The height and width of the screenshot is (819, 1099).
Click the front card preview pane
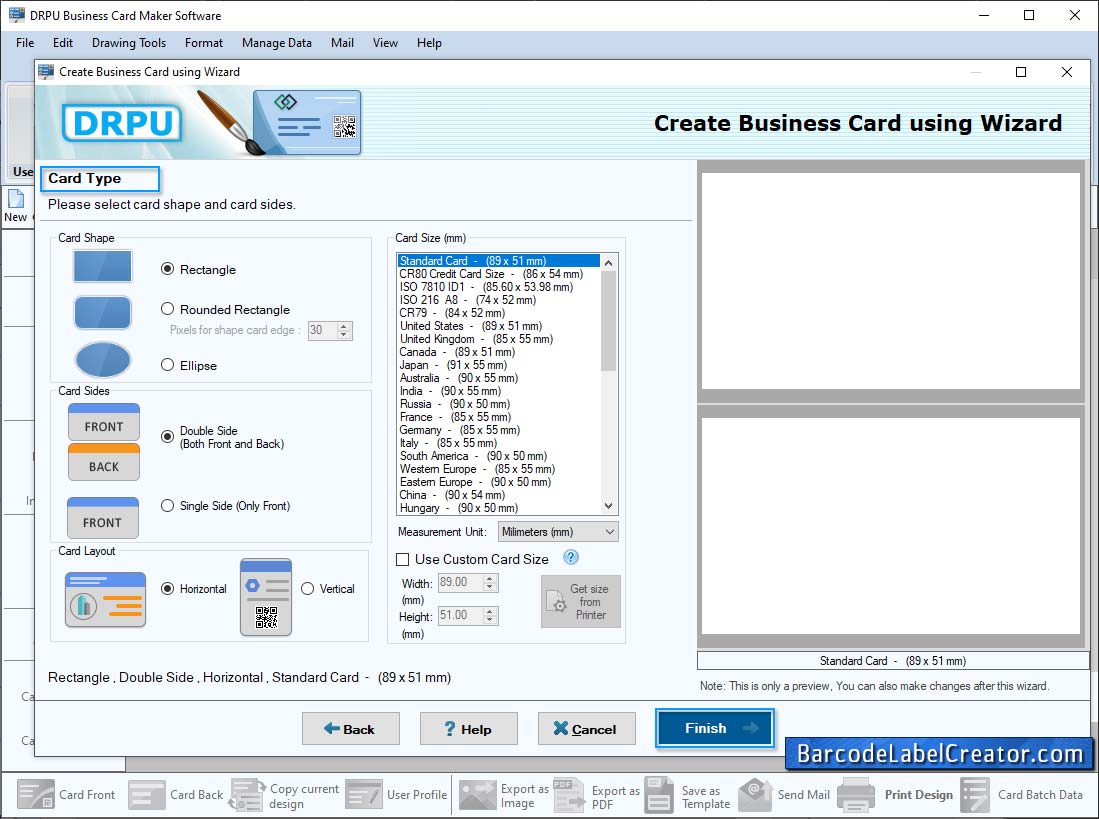point(890,280)
